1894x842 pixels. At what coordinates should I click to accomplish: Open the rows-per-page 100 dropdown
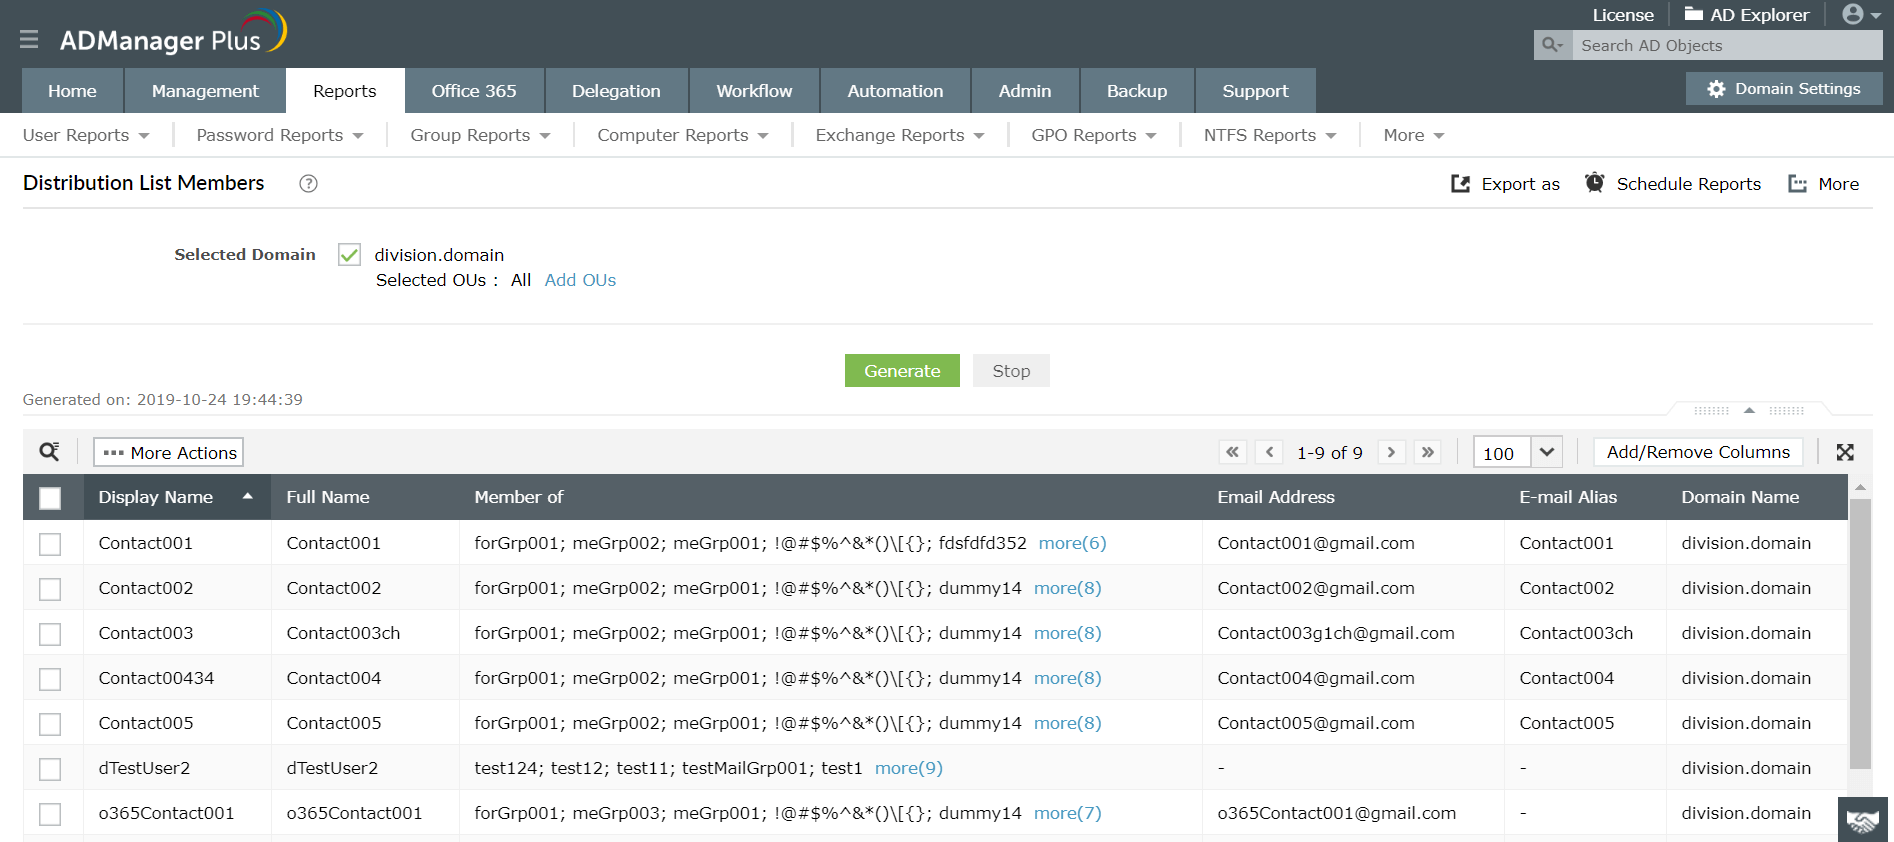(1517, 452)
